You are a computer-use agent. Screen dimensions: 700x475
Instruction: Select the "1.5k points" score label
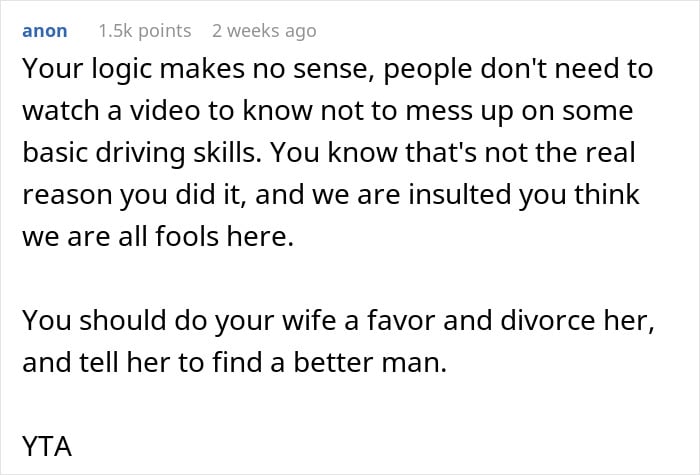[x=145, y=31]
